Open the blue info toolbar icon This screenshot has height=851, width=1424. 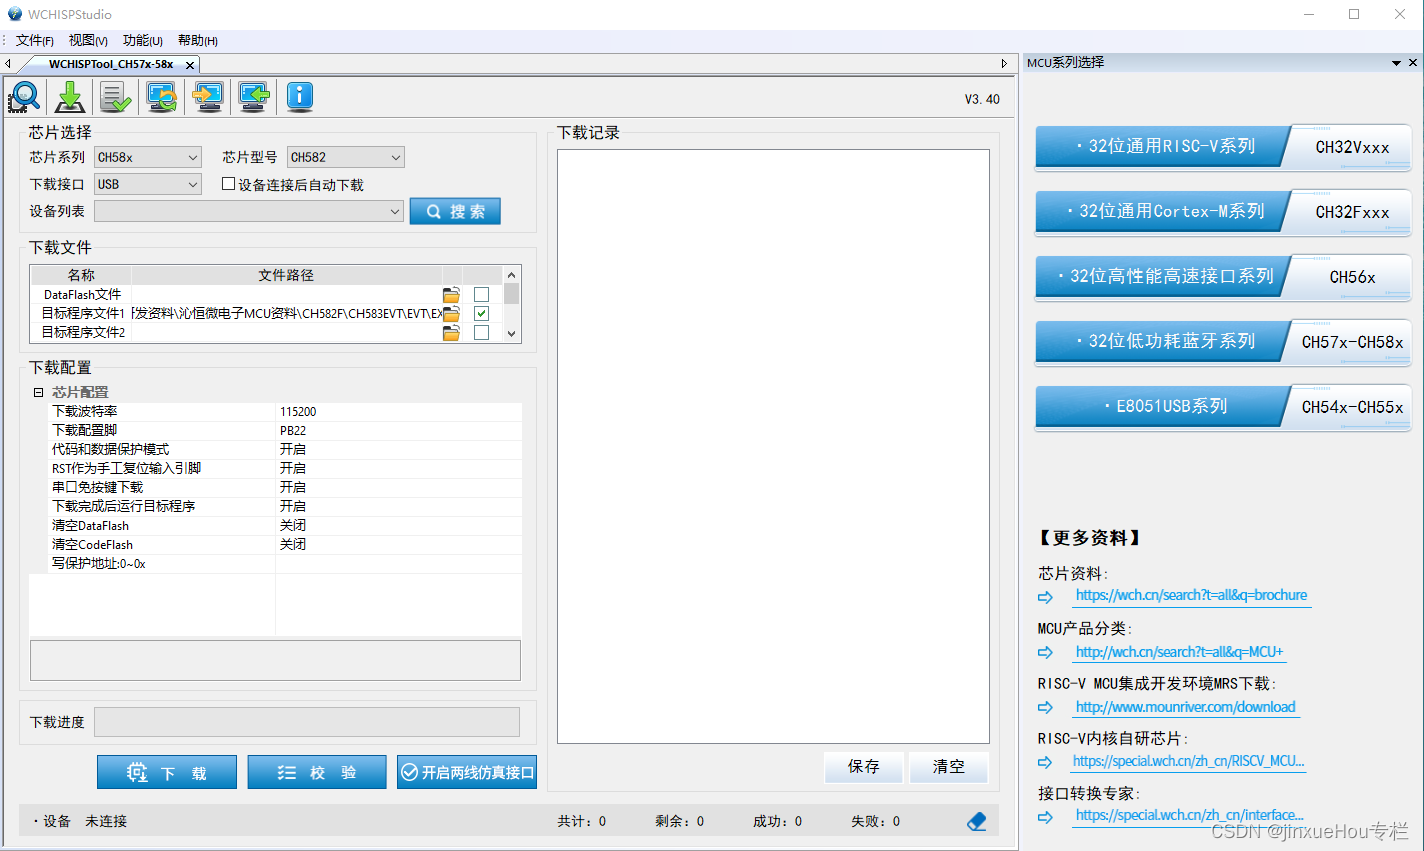[300, 97]
